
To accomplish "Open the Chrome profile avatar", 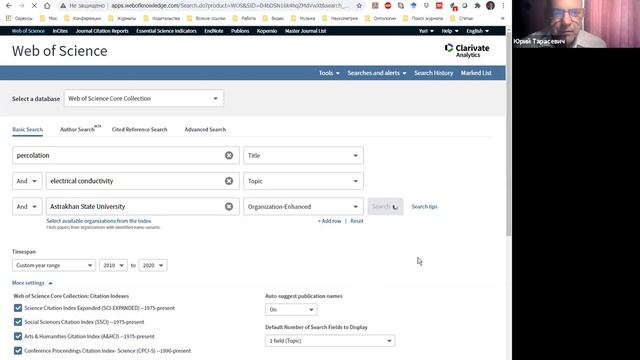I will (490, 6).
